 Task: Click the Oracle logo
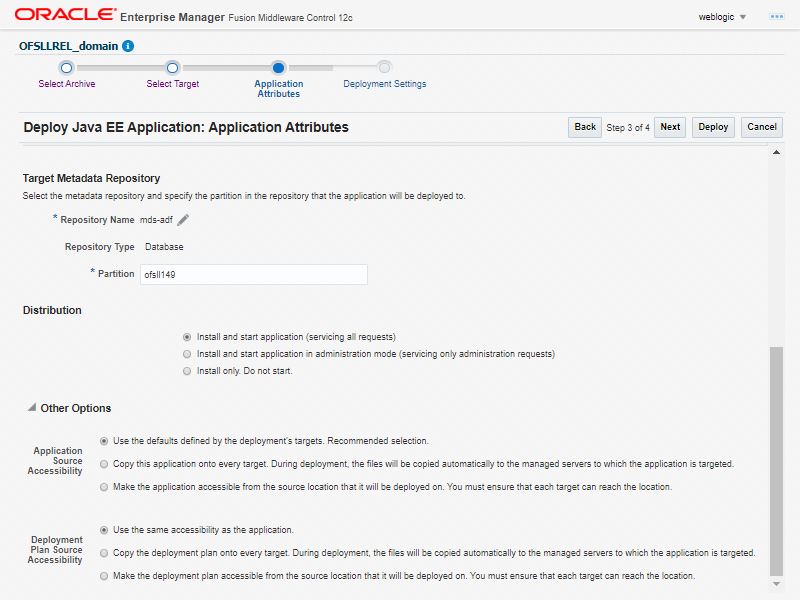(65, 14)
